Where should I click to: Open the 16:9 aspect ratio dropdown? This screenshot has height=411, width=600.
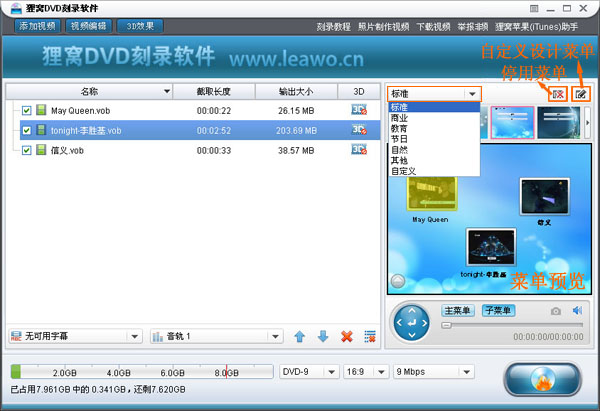pyautogui.click(x=365, y=372)
